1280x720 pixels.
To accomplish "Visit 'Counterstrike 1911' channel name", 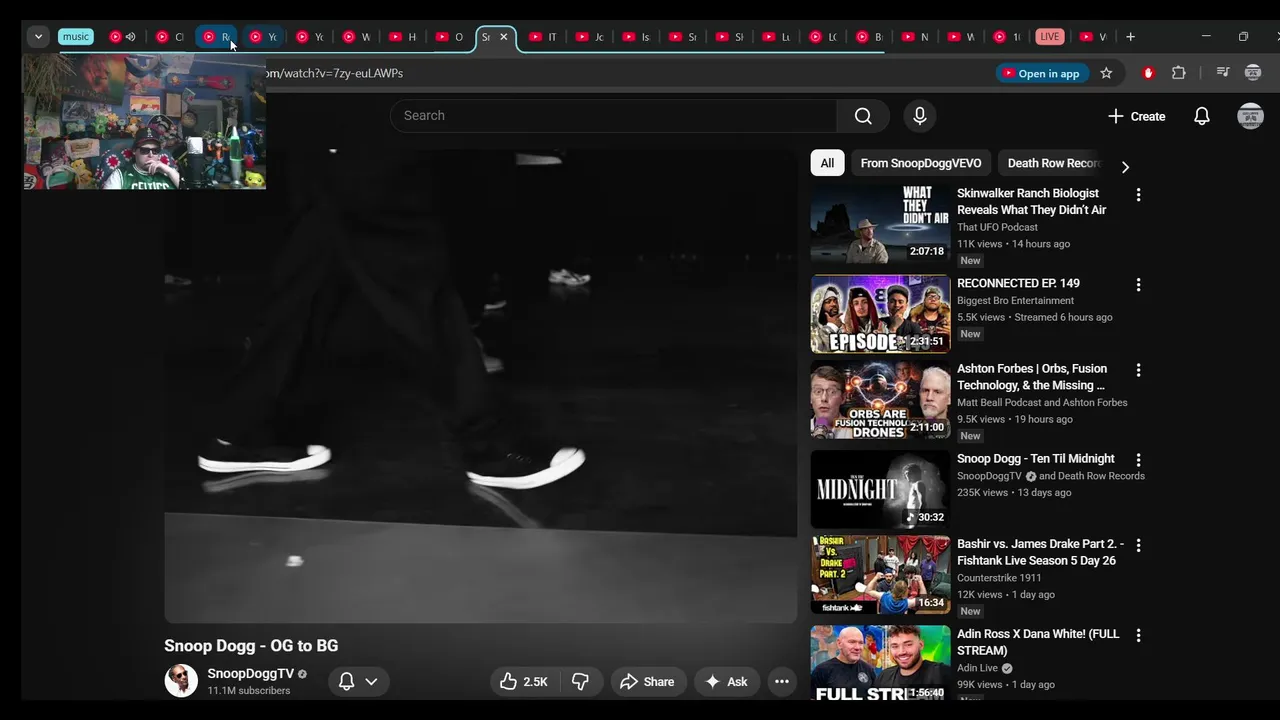I will [x=999, y=578].
